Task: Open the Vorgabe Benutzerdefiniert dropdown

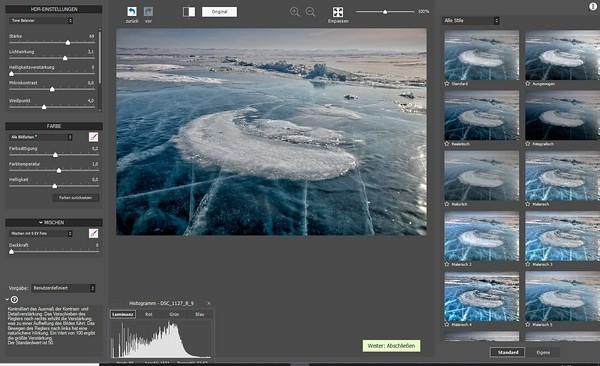Action: pos(64,288)
